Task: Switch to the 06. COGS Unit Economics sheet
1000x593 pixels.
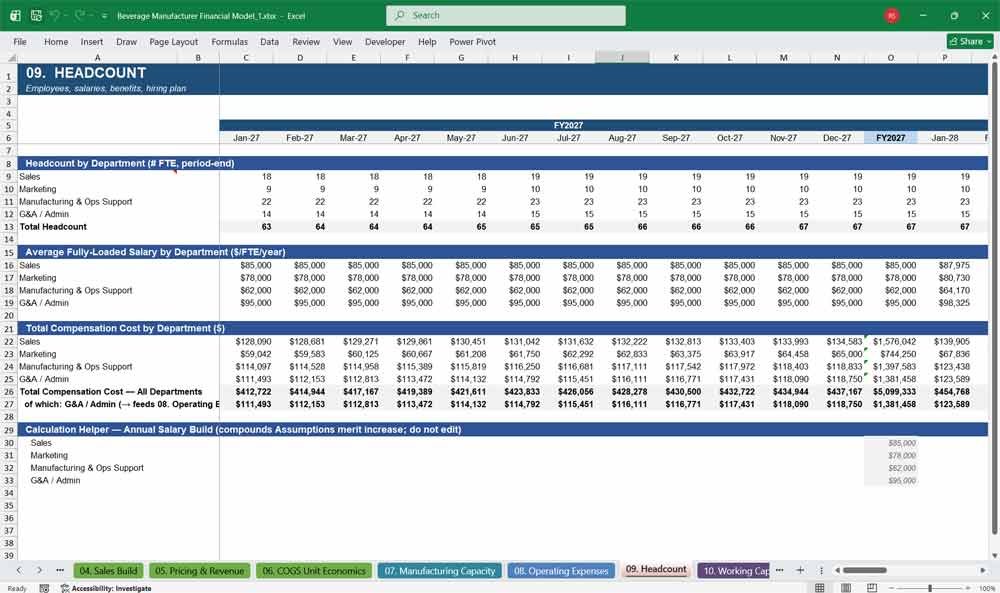Action: 314,571
